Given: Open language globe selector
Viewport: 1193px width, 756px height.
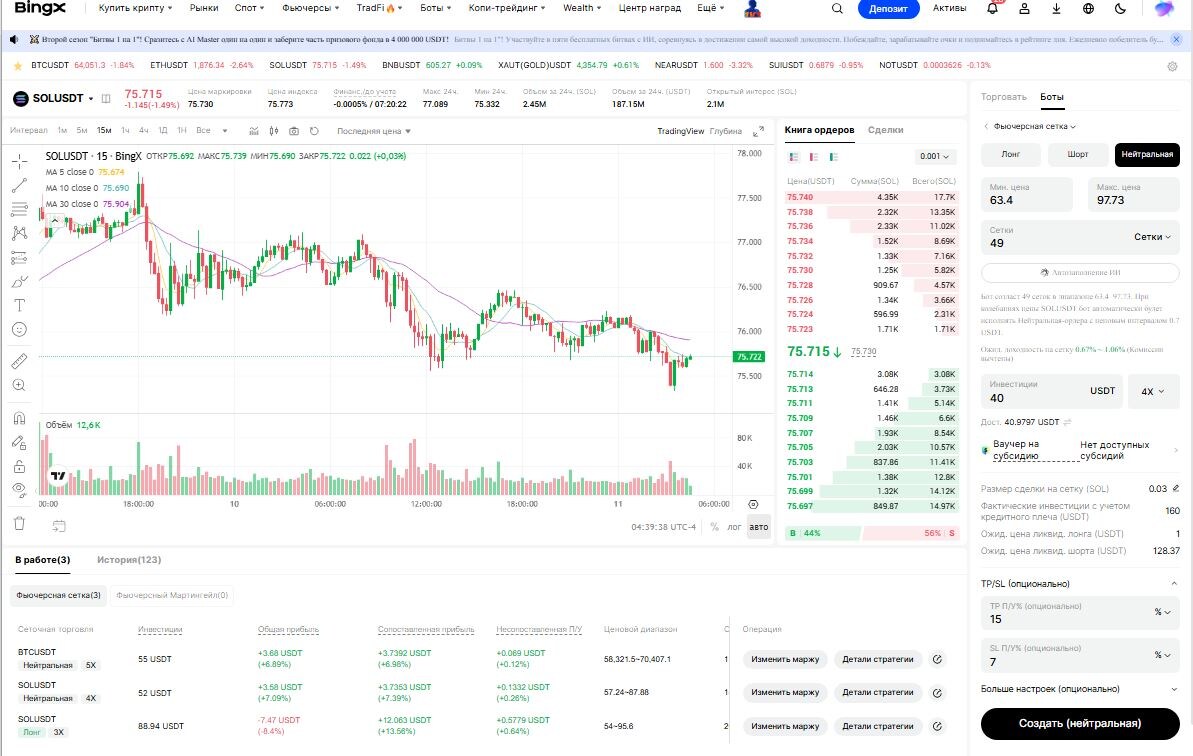Looking at the screenshot, I should pyautogui.click(x=1089, y=8).
